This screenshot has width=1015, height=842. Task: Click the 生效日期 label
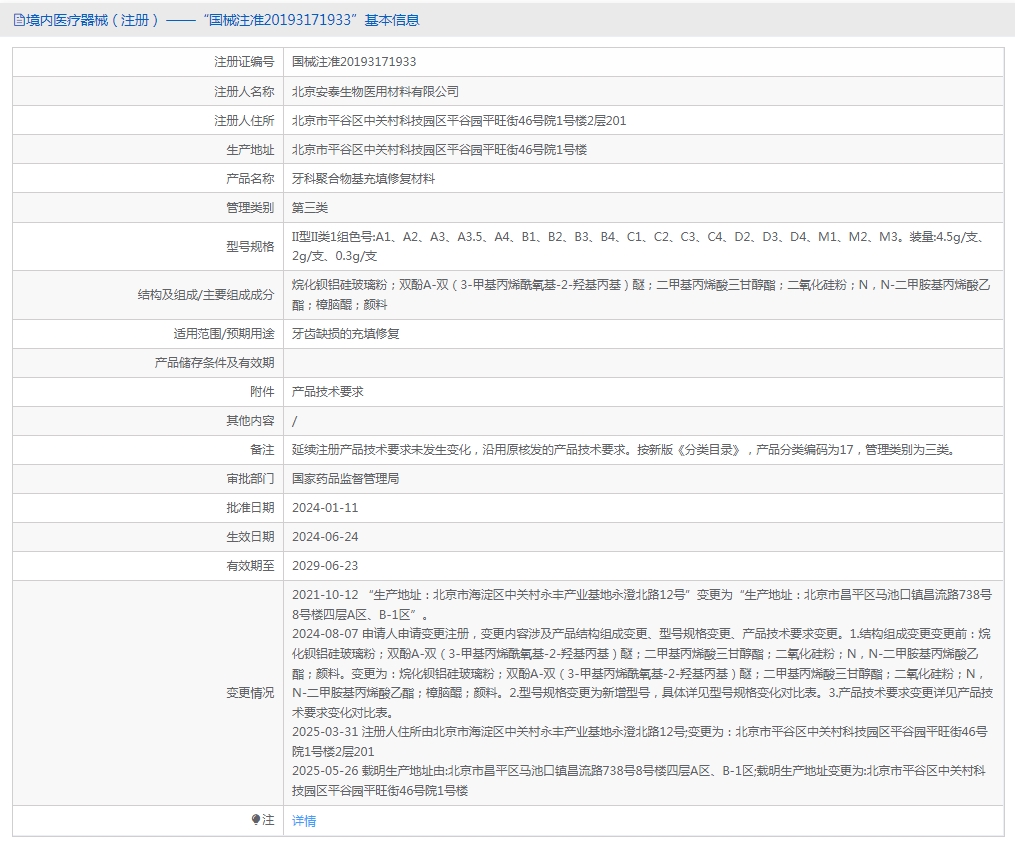pos(250,537)
